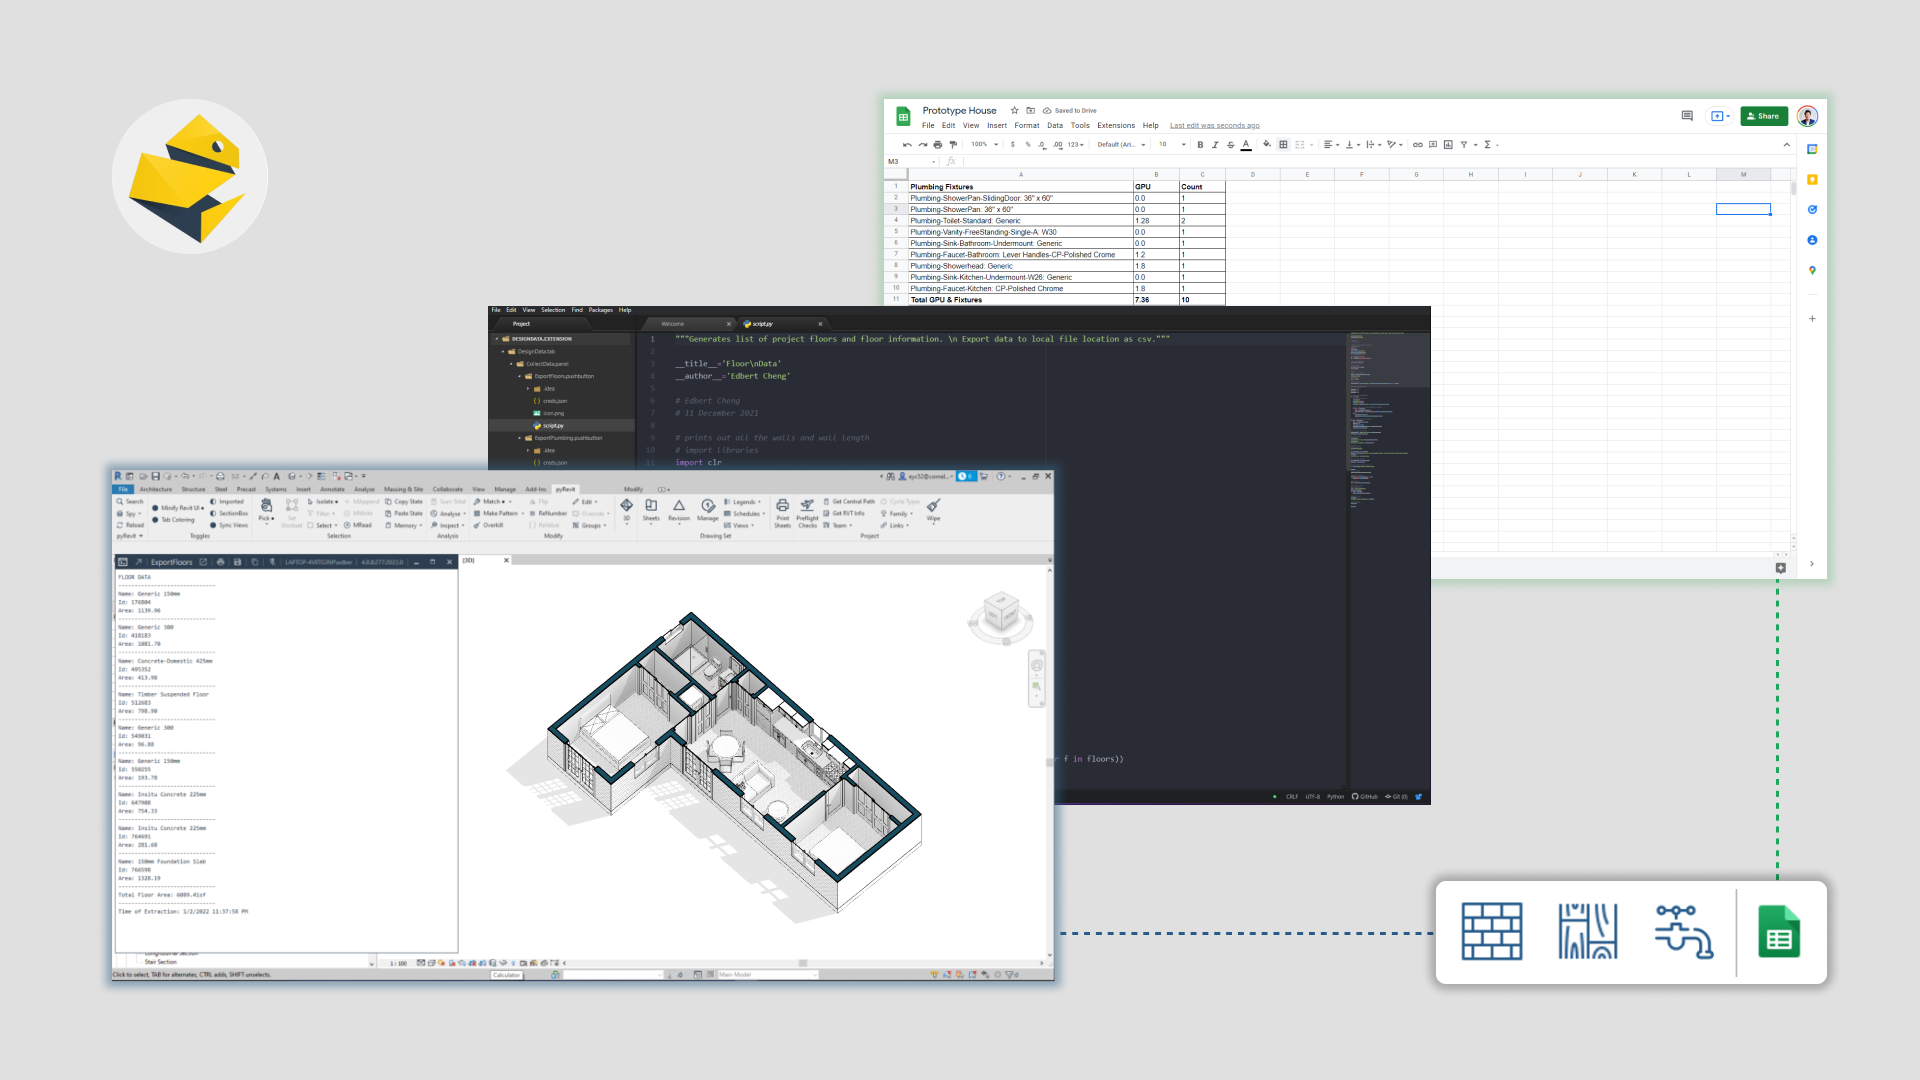Open the 100% zoom dropdown in Sheets

[x=984, y=145]
